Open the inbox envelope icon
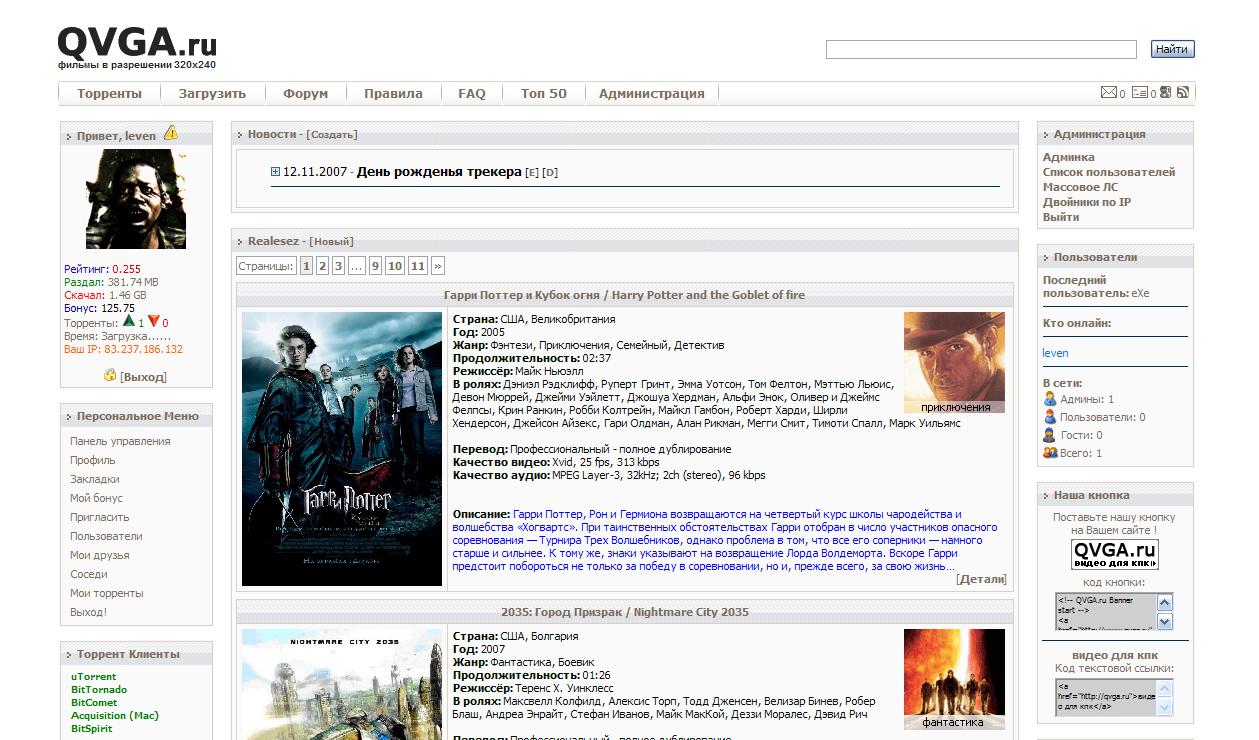 point(1108,93)
